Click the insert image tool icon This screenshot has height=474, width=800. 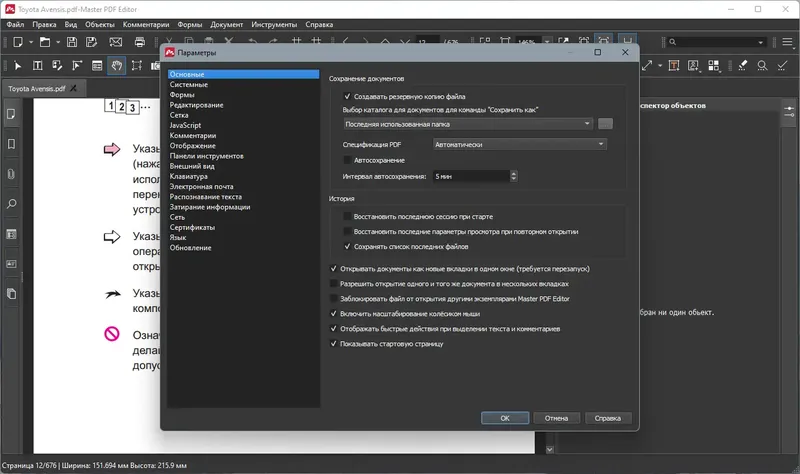[693, 65]
